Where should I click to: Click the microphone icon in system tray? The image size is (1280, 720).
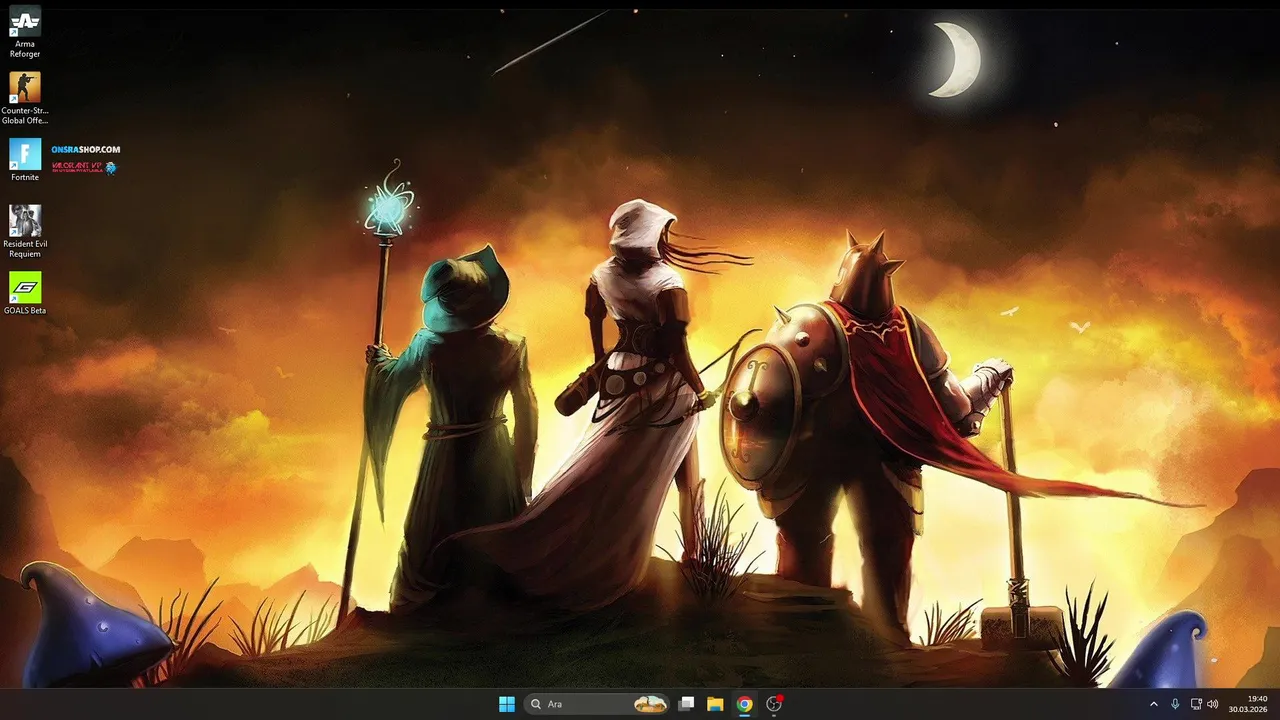[x=1175, y=704]
